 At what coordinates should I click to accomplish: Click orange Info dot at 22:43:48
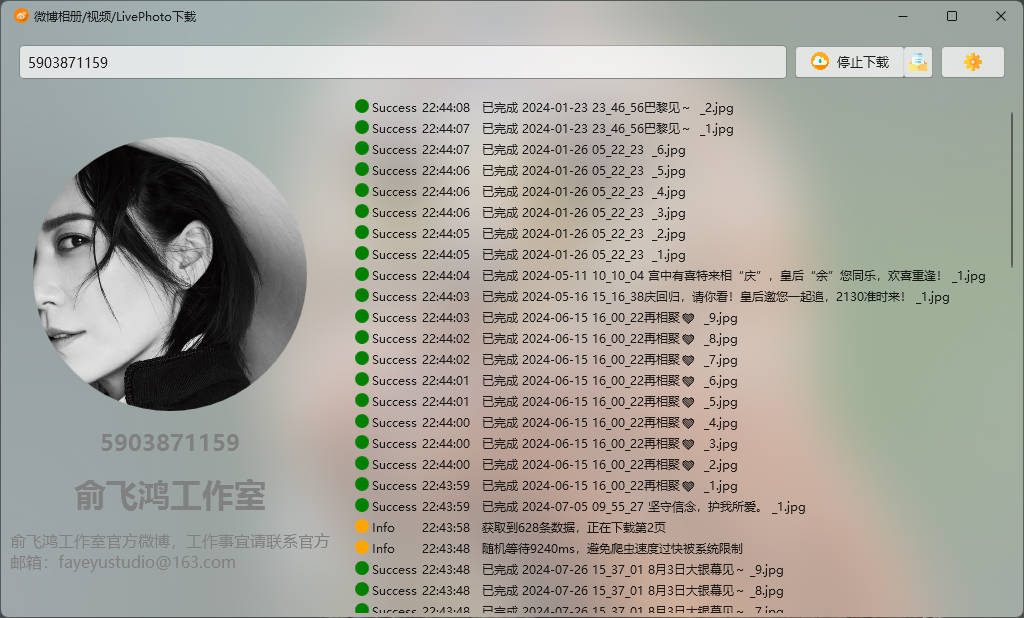click(362, 547)
